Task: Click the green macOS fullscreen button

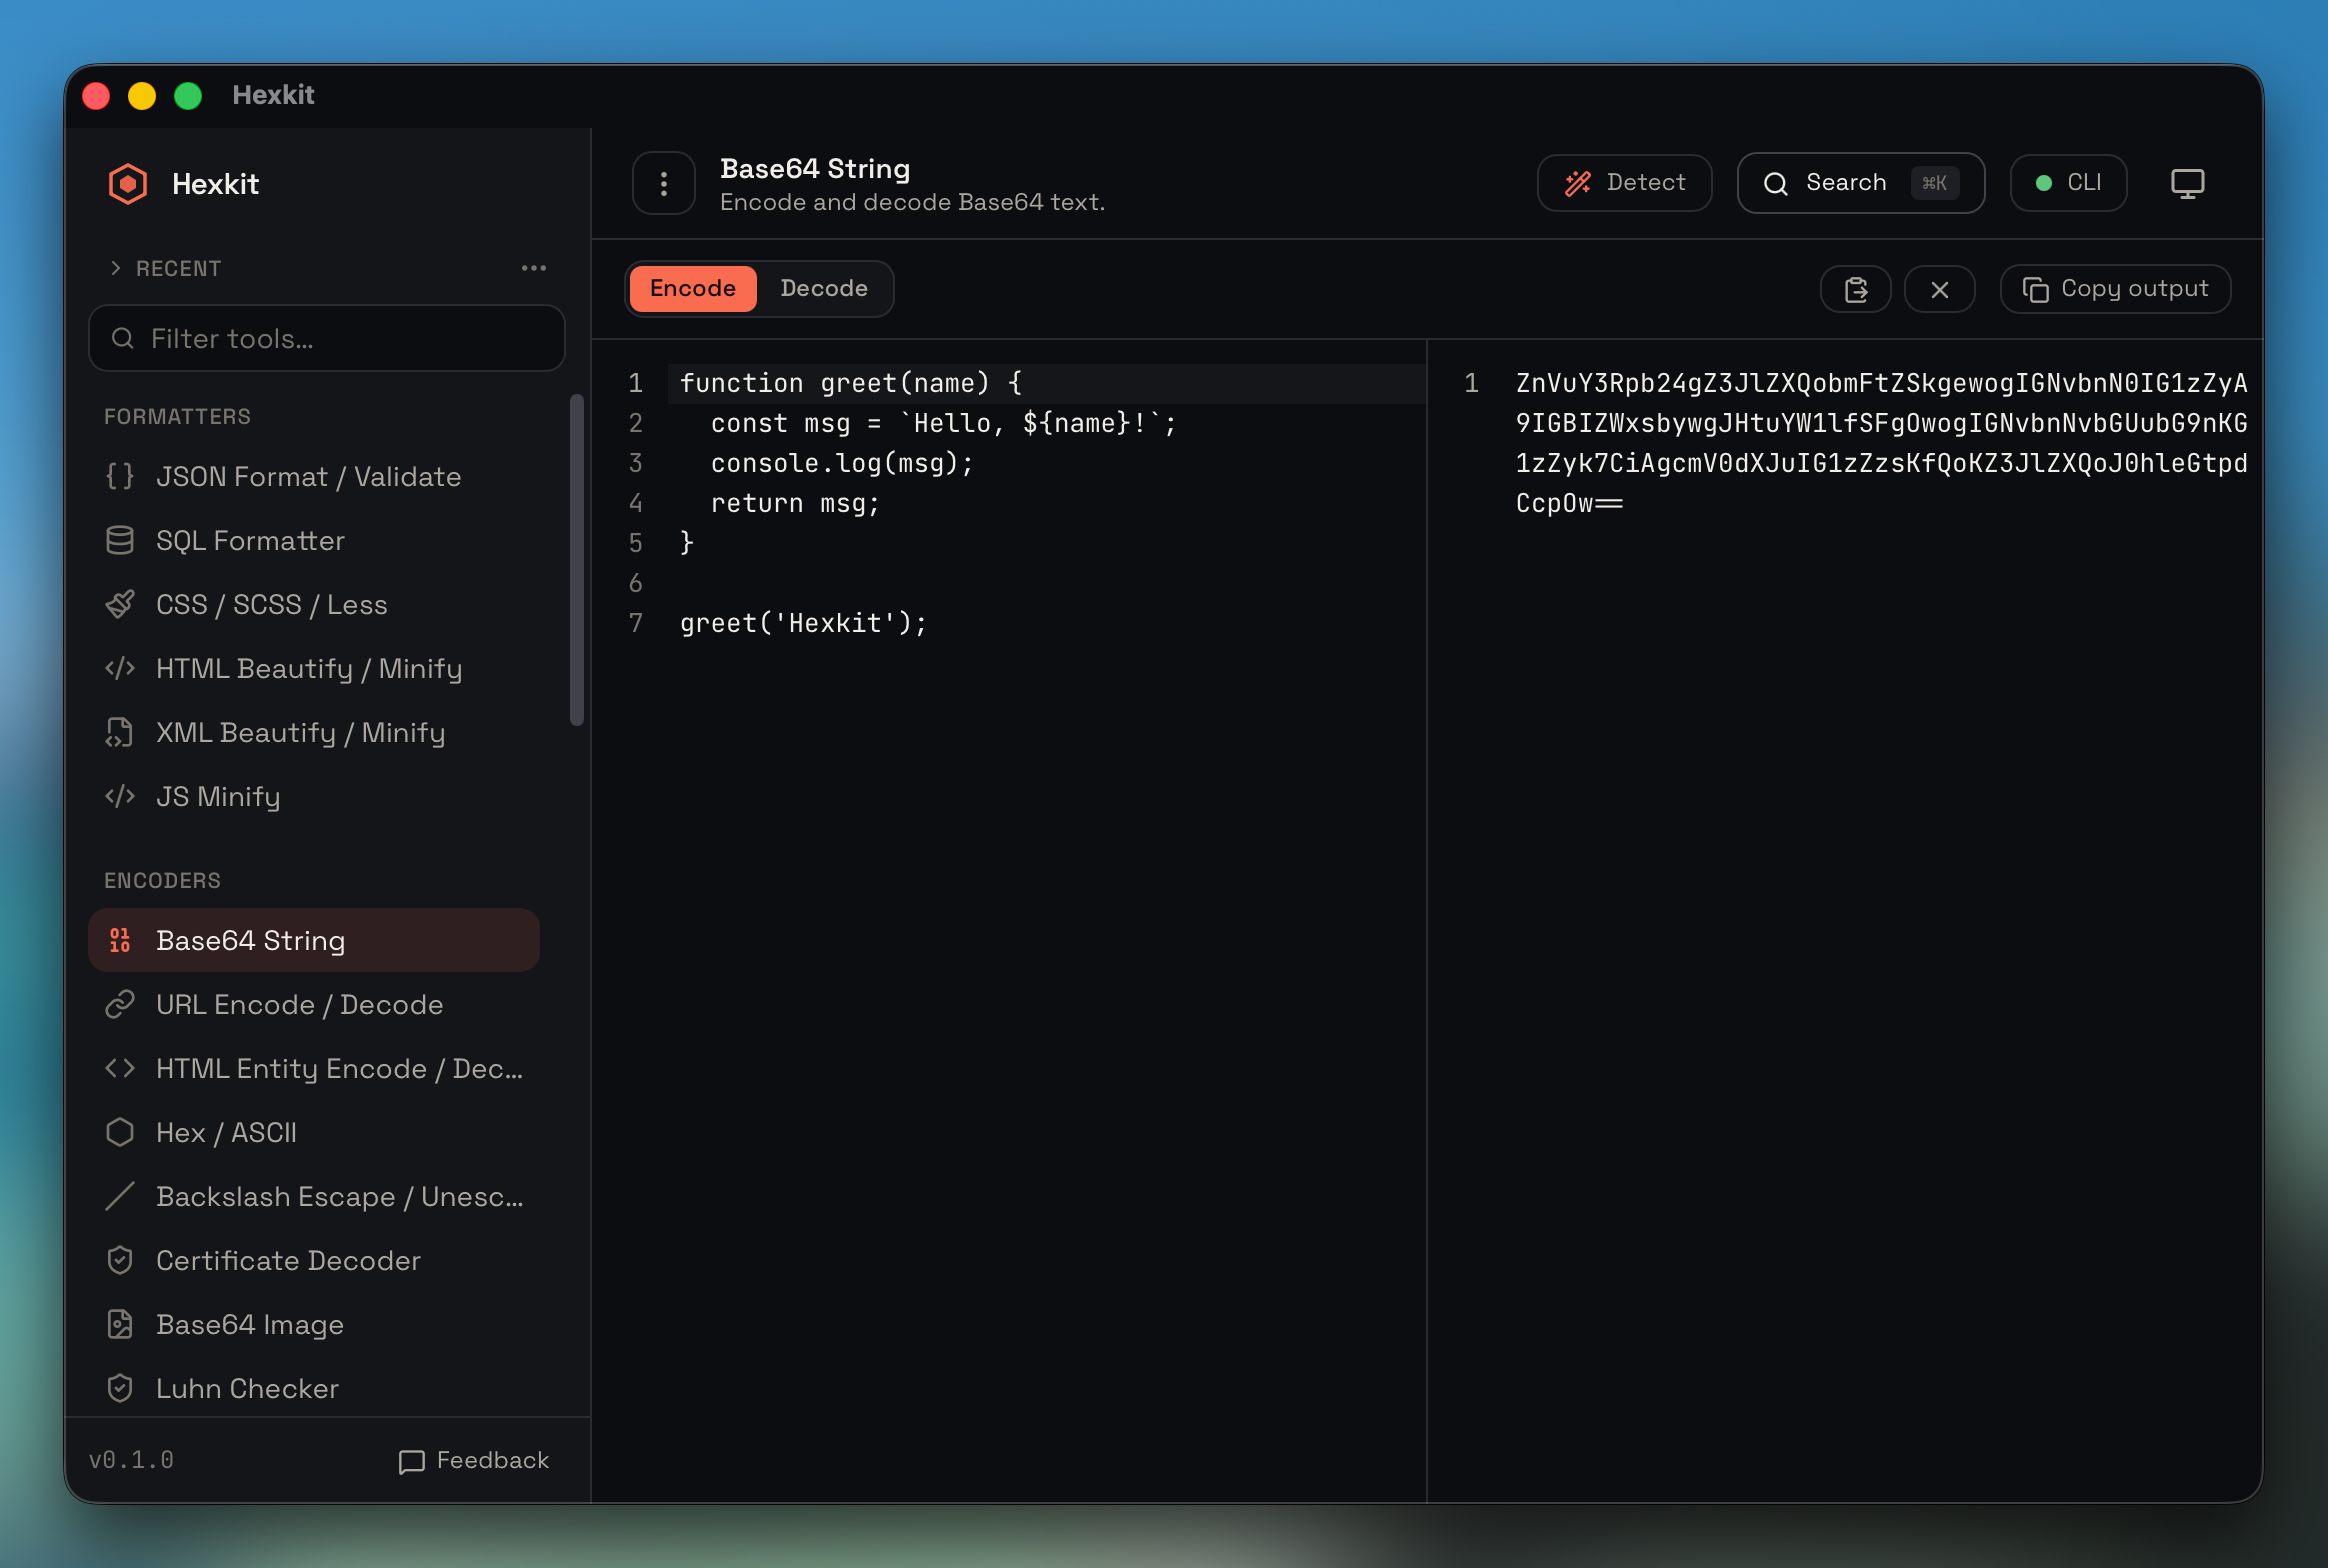Action: click(188, 96)
